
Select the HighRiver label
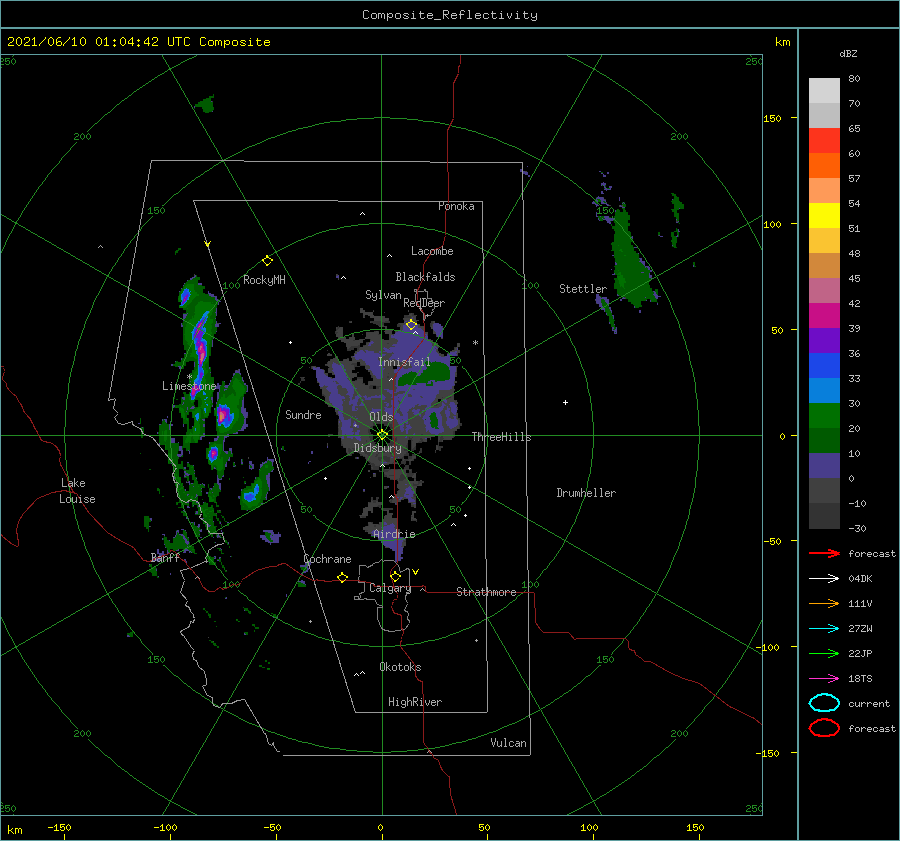415,702
